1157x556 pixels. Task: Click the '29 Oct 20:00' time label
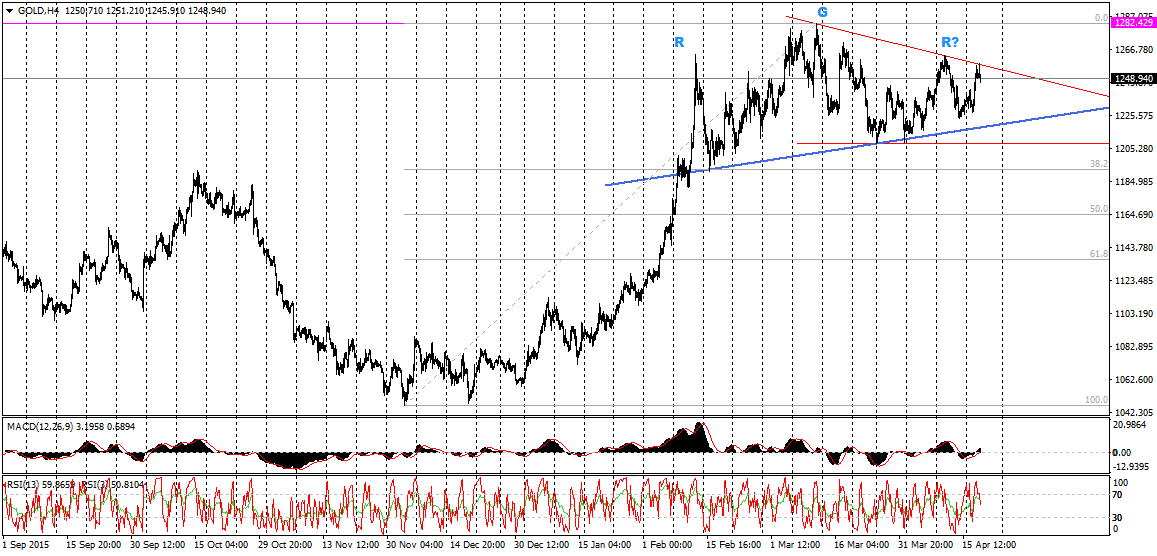click(x=284, y=544)
